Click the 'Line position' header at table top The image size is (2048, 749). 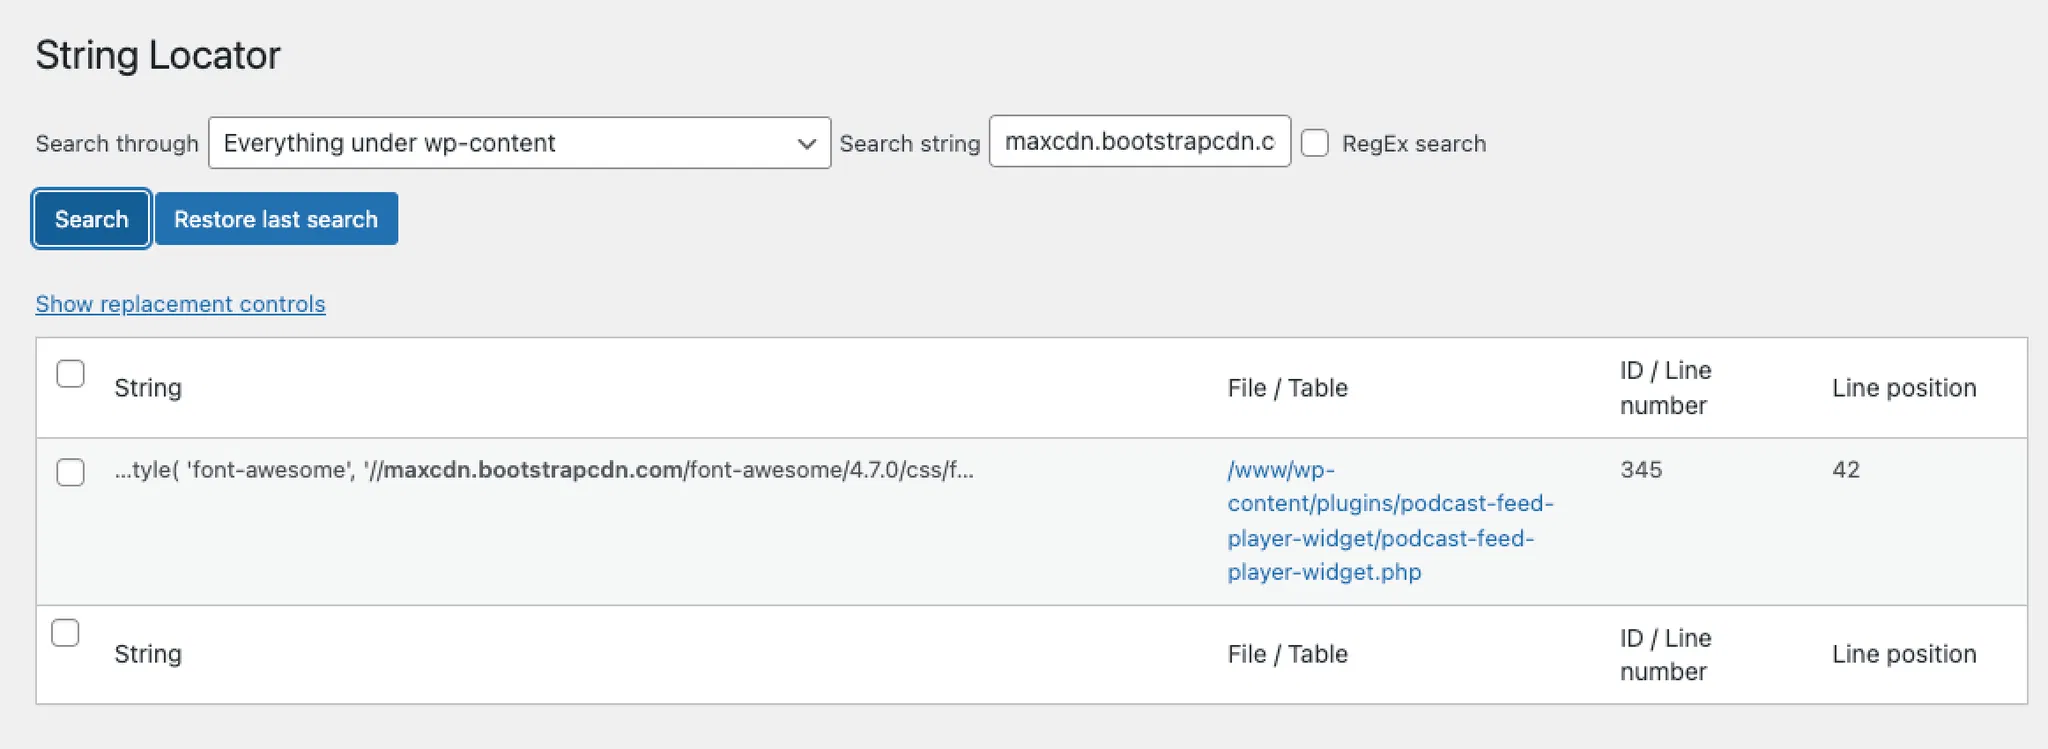tap(1903, 388)
